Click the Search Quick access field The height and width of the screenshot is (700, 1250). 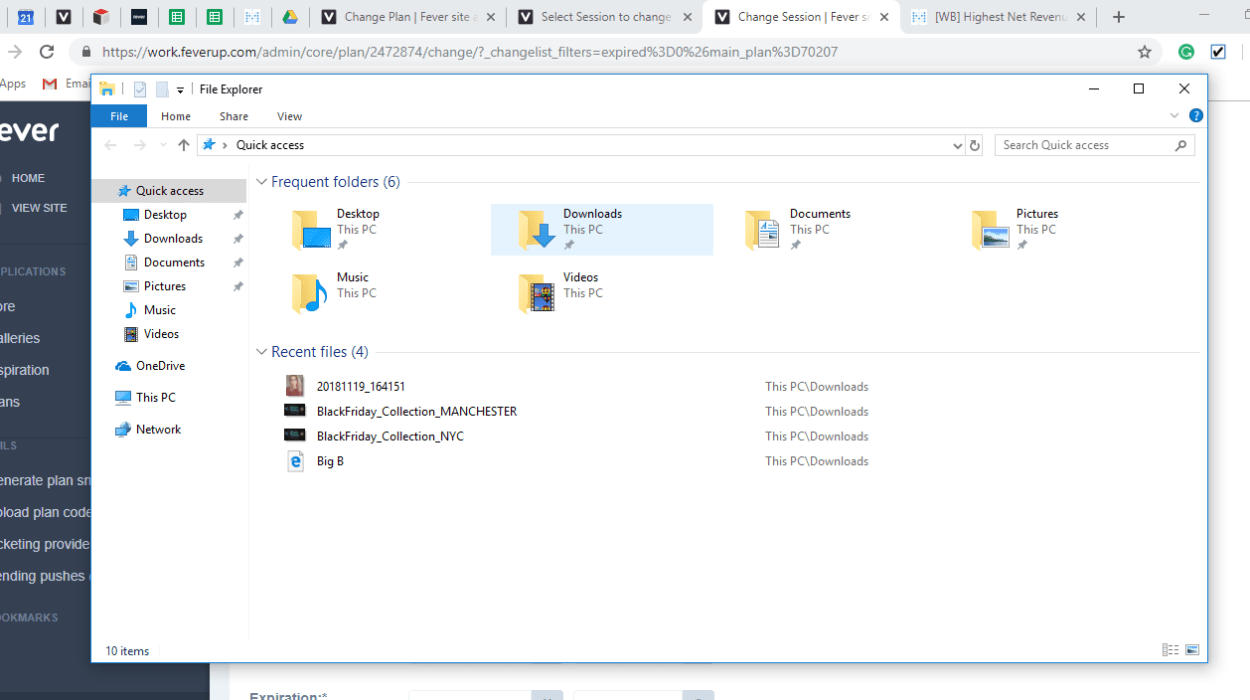pos(1085,145)
